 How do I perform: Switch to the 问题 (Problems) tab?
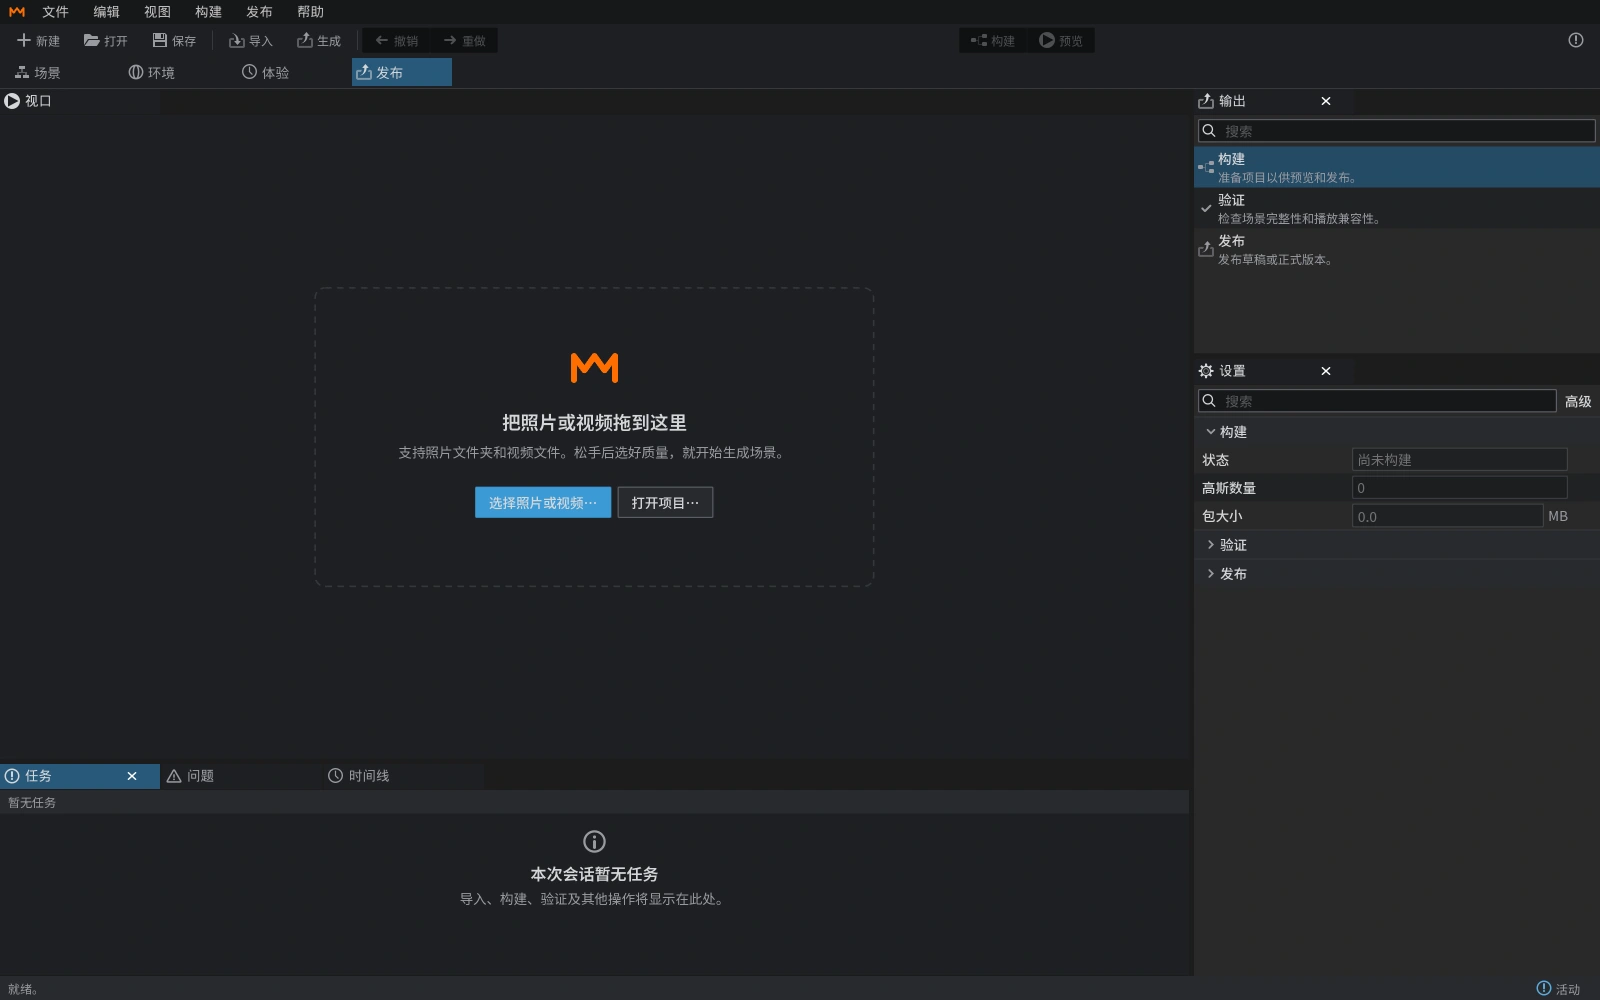191,776
